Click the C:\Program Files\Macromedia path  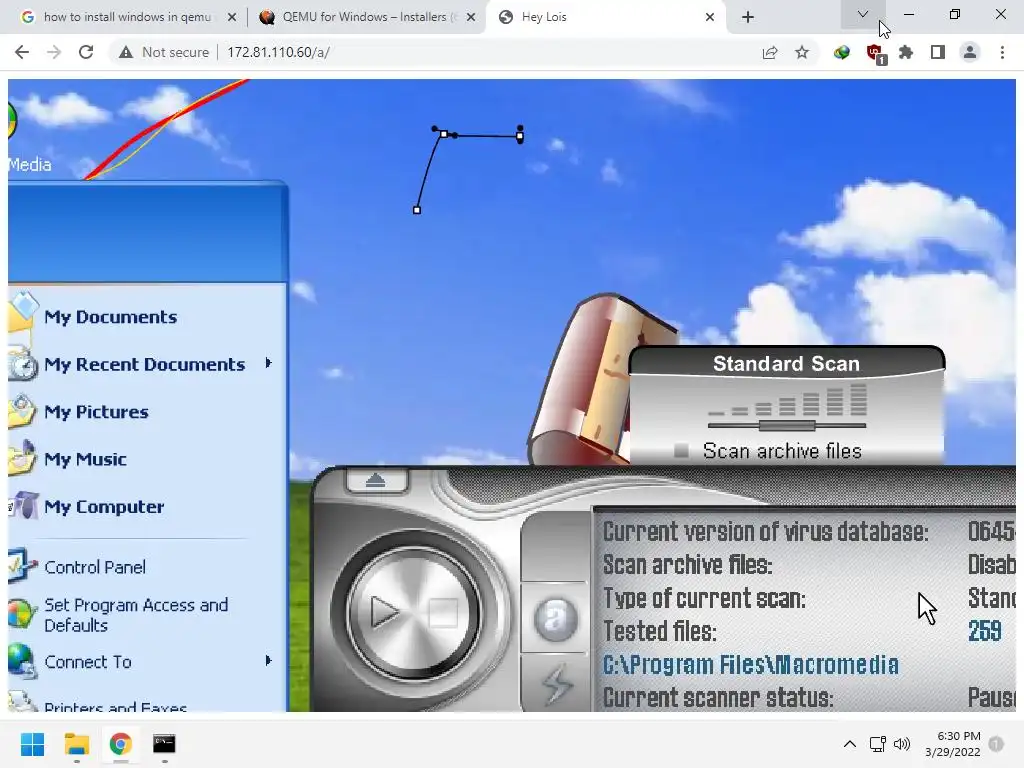pos(750,665)
